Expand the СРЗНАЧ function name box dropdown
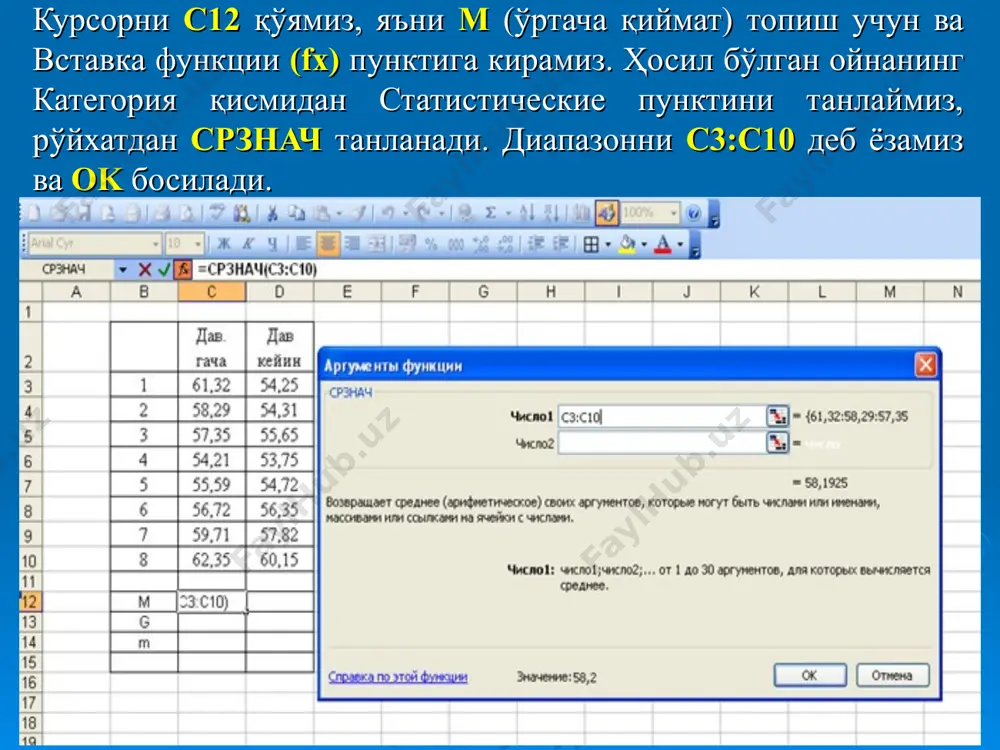This screenshot has width=1000, height=750. click(x=122, y=270)
